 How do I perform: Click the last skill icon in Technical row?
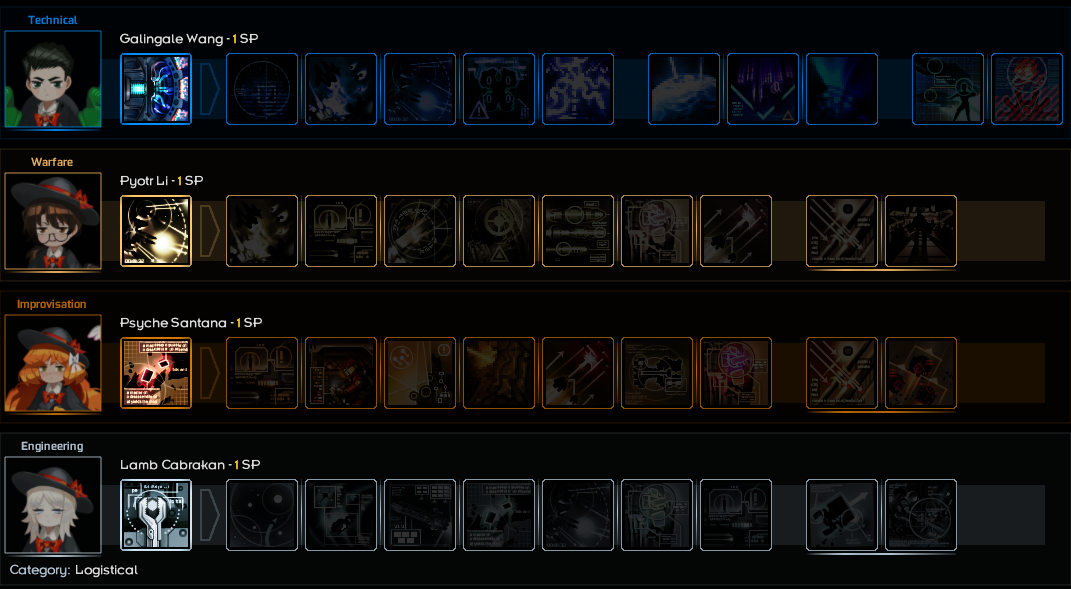(1027, 89)
